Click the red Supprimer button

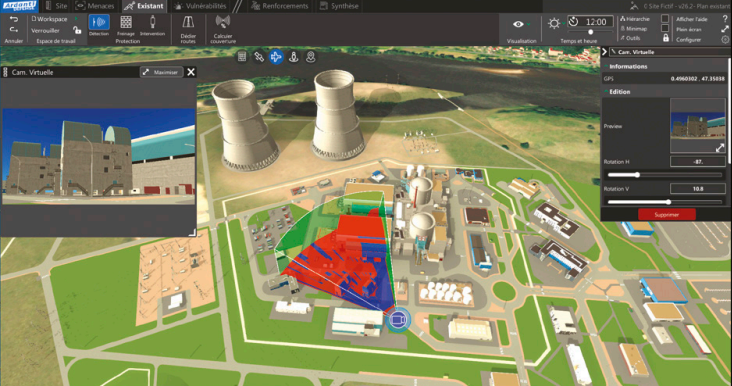tap(667, 215)
